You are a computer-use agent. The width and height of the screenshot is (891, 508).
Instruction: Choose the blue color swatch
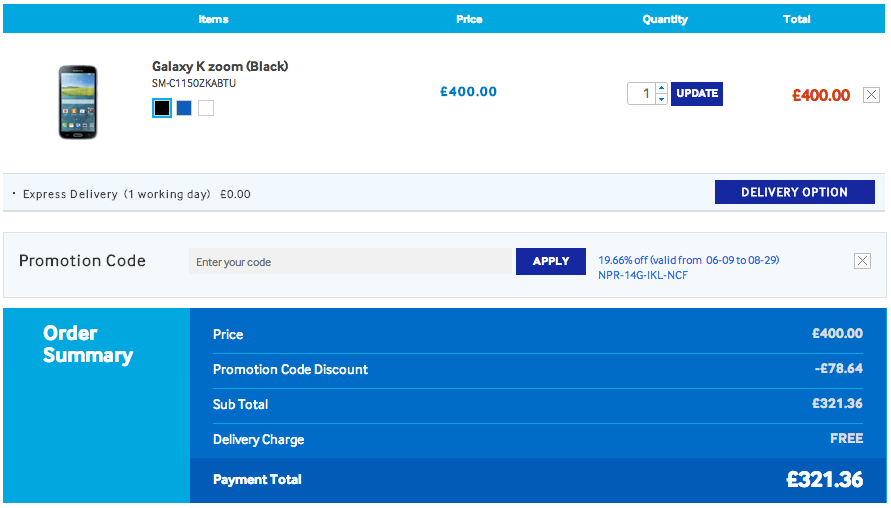[x=184, y=107]
